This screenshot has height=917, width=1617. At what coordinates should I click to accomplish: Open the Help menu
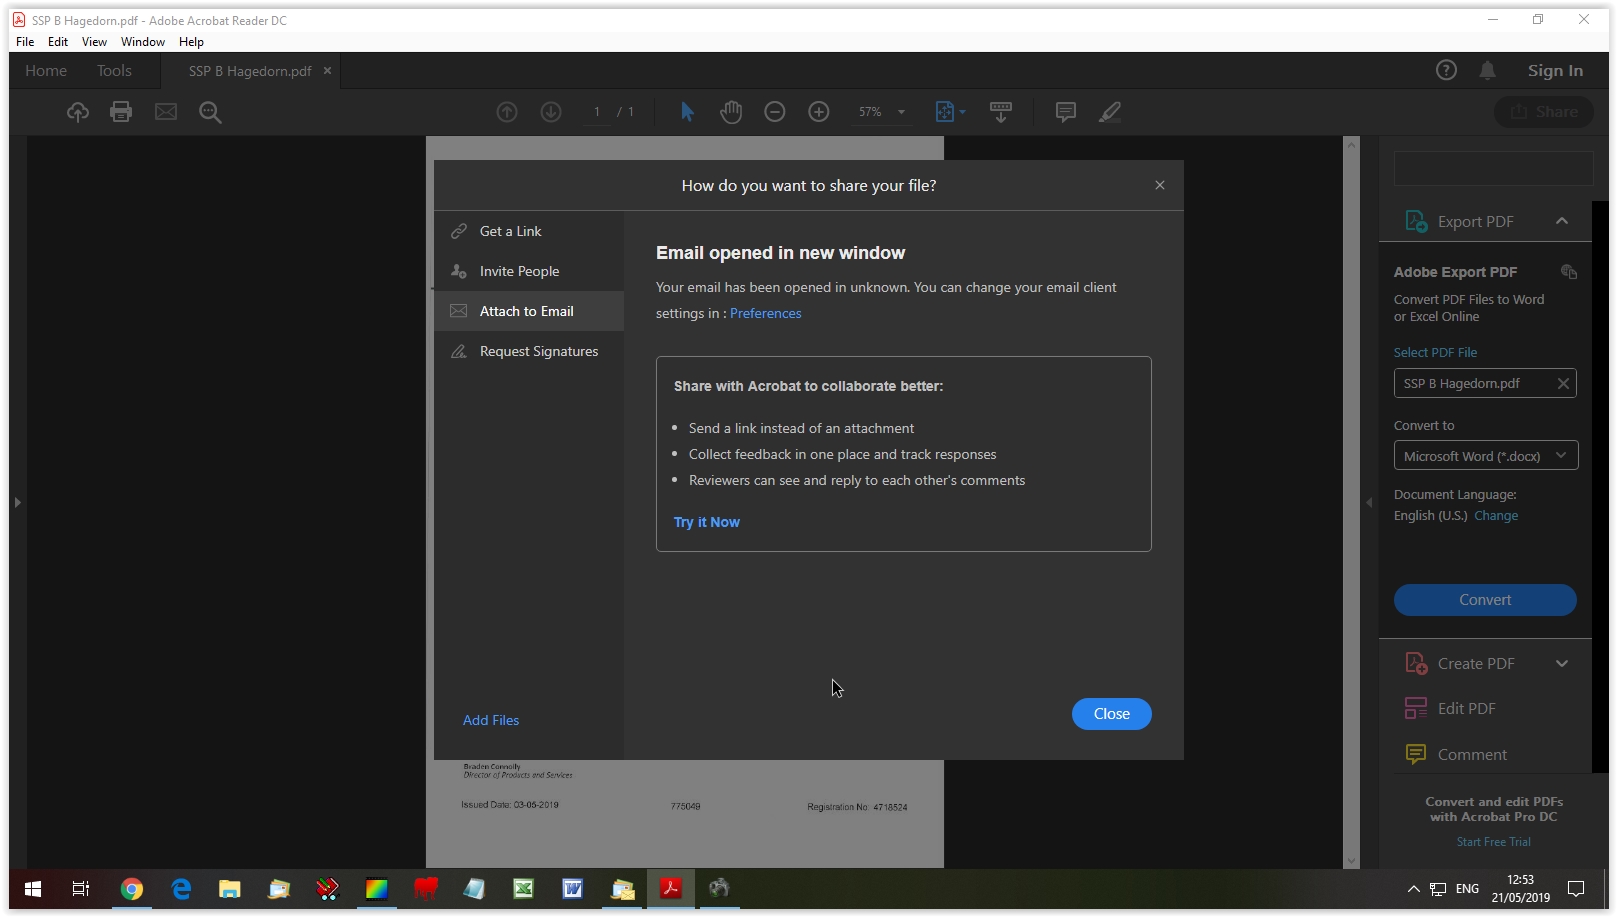[x=191, y=42]
